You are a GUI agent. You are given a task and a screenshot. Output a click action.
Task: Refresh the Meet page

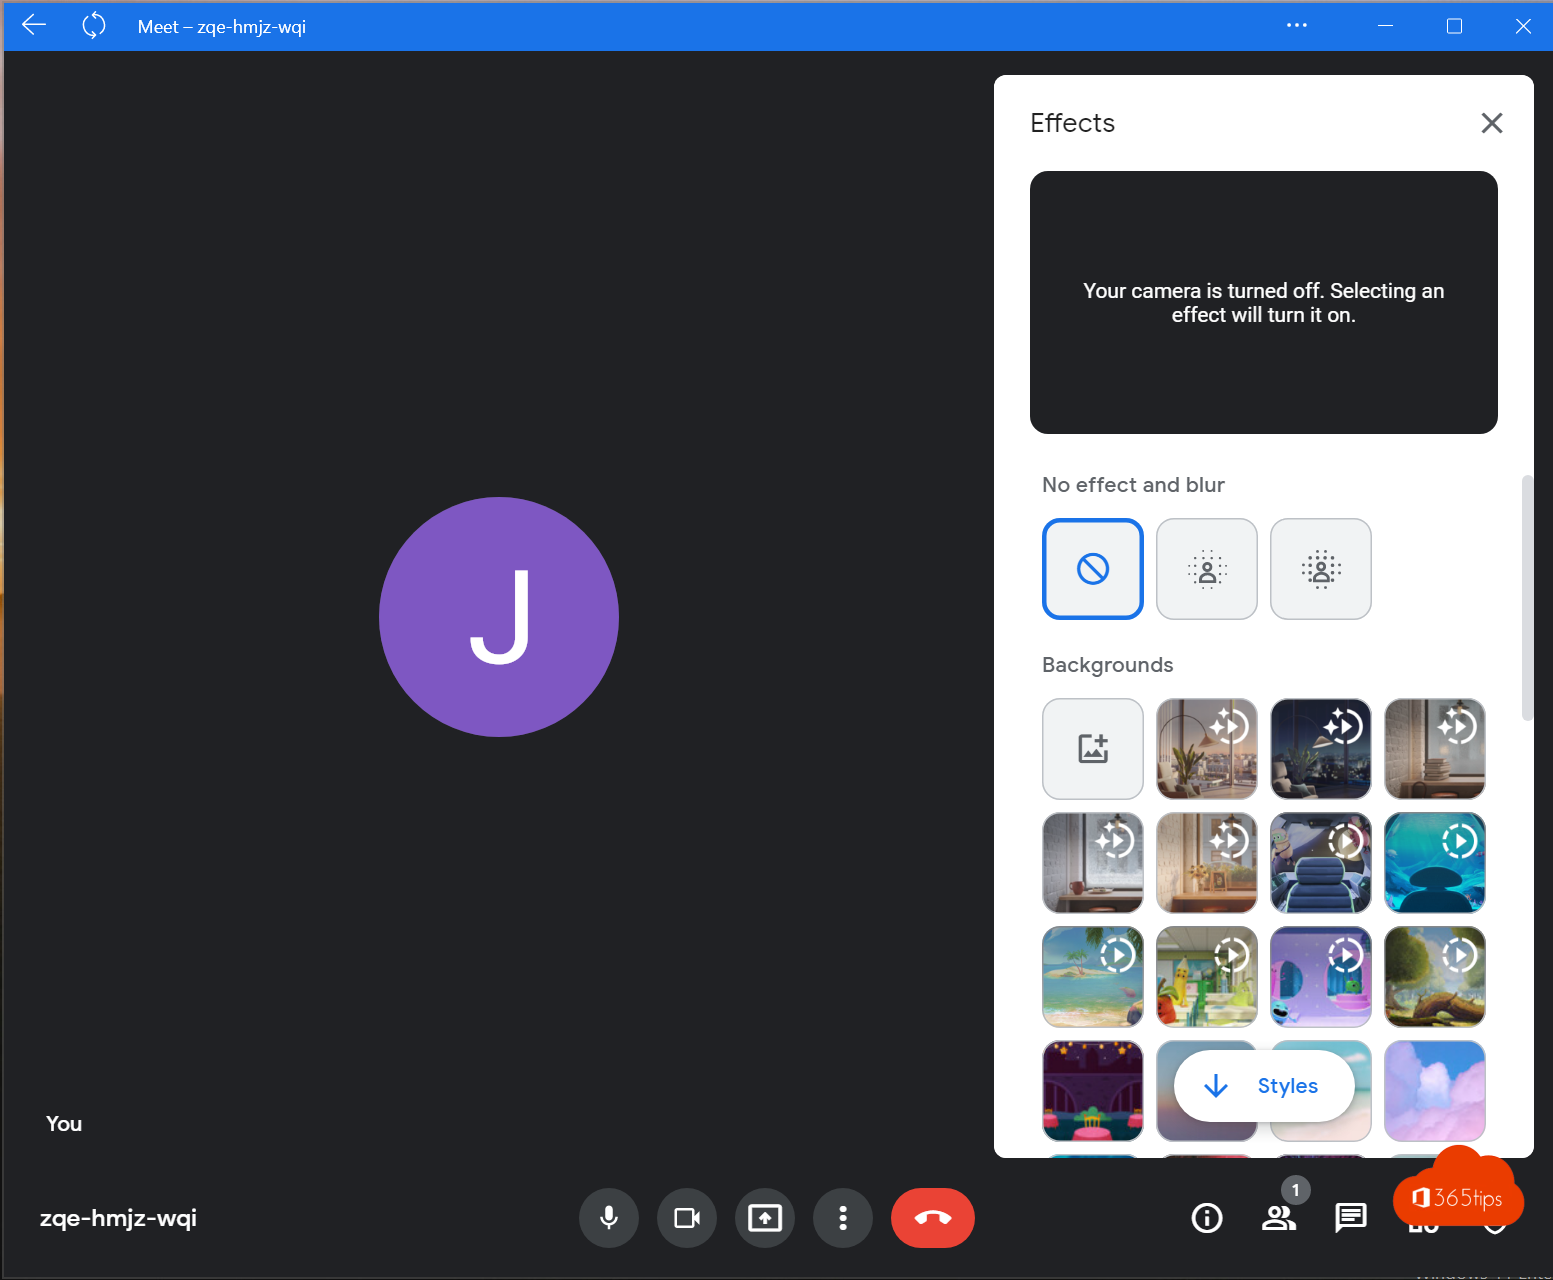click(93, 26)
